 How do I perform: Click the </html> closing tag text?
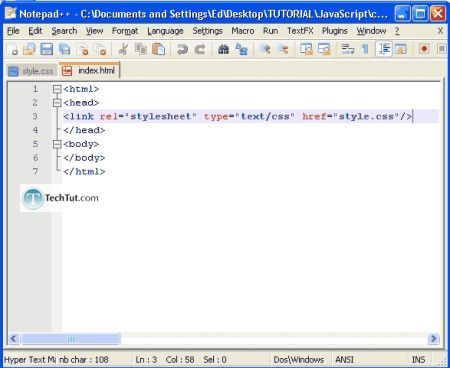point(84,171)
